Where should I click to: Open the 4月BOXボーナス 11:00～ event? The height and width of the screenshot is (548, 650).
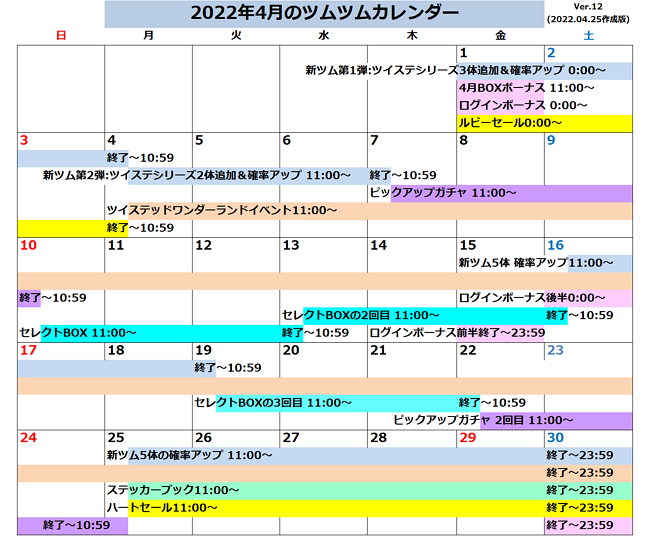[x=526, y=88]
